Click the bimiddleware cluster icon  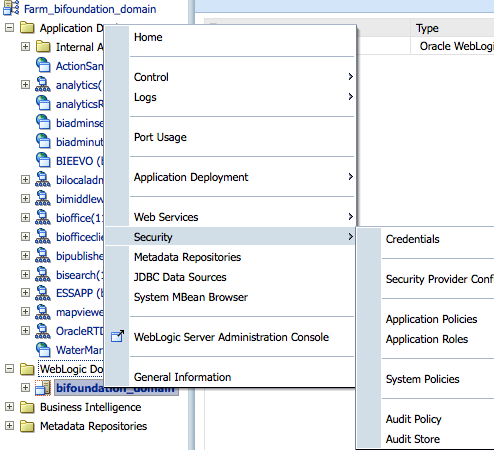click(x=43, y=198)
